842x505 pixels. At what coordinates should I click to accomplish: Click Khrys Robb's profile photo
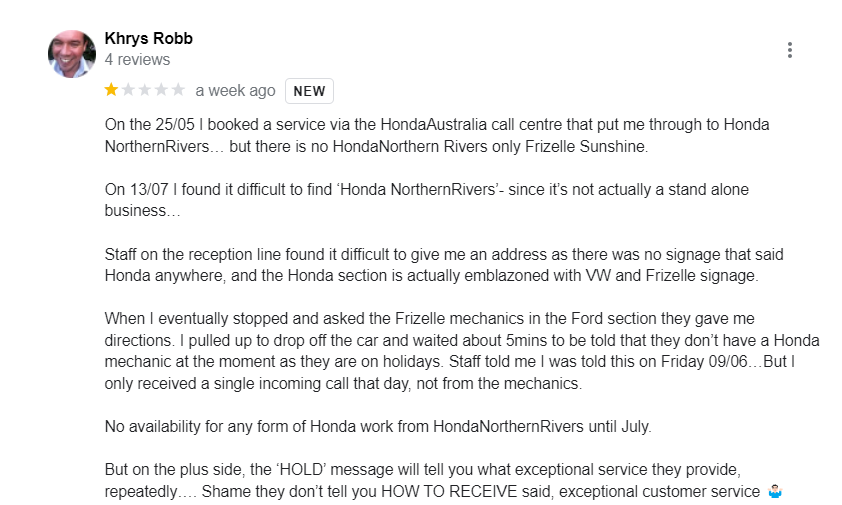click(x=72, y=54)
